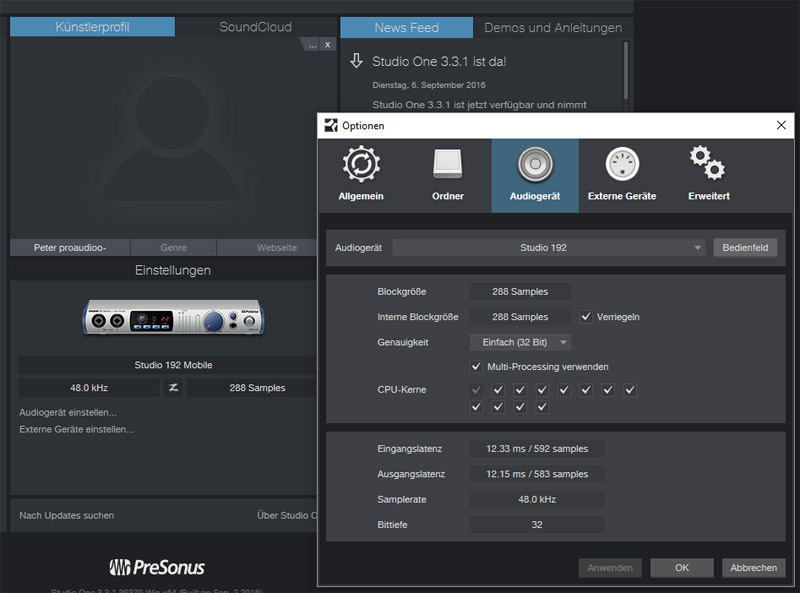
Task: Close the Künstlerprofil panel with x
Action: pyautogui.click(x=327, y=45)
